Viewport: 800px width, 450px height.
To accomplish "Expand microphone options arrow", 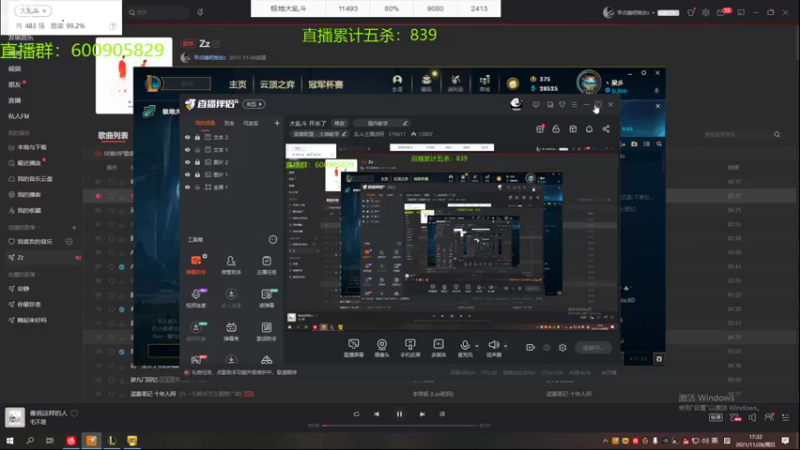I will click(x=477, y=346).
